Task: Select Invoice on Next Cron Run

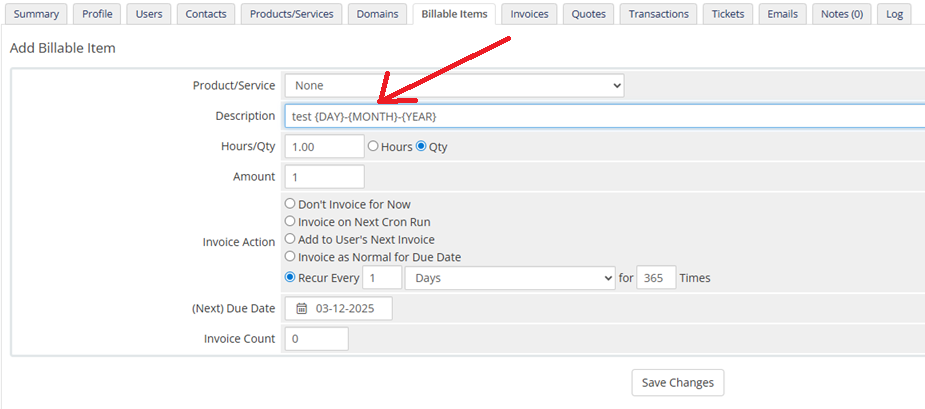Action: pyautogui.click(x=290, y=221)
